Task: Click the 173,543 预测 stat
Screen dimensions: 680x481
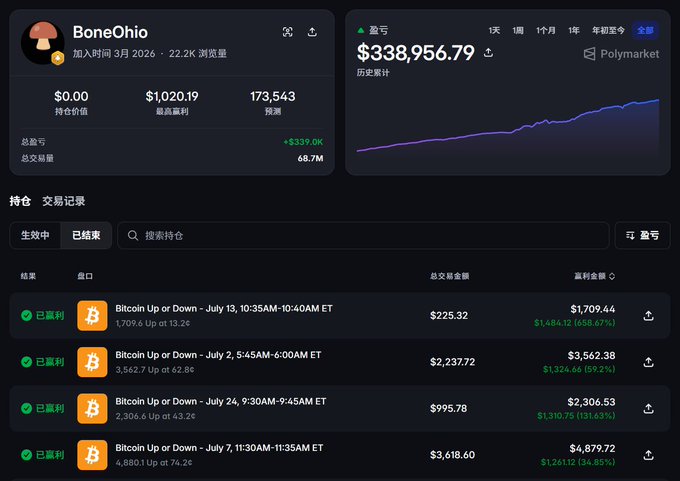Action: (272, 102)
